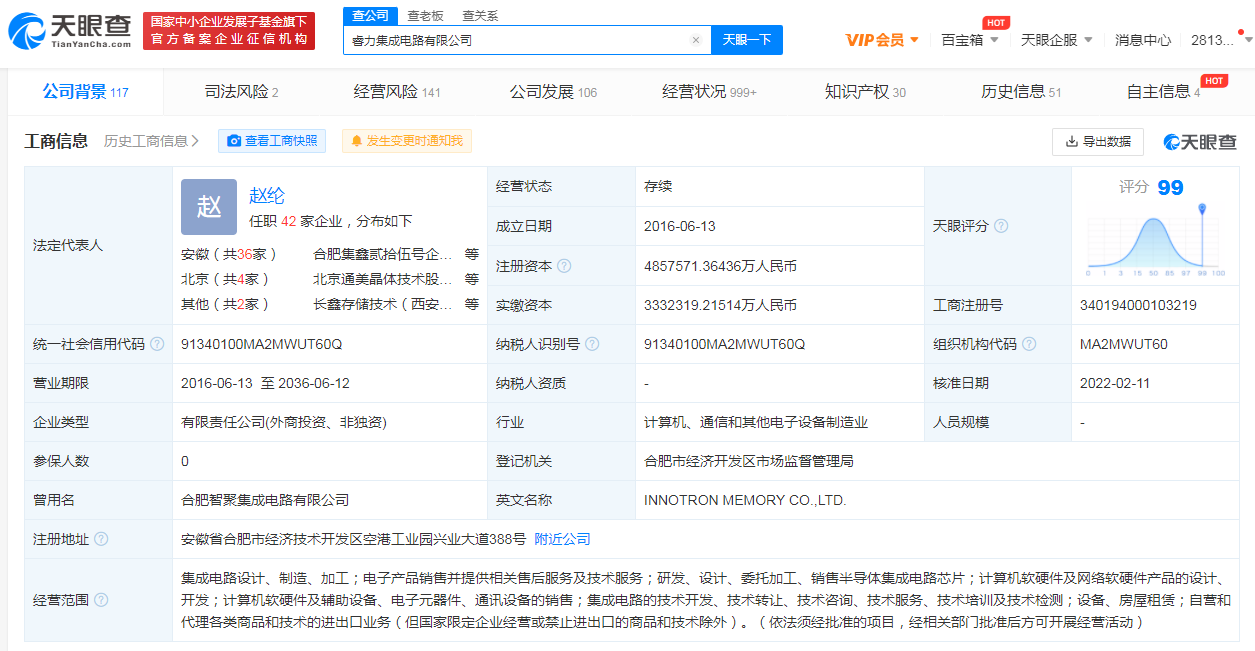Click the 发生变更时通知我 notification button
The height and width of the screenshot is (651, 1255).
406,141
